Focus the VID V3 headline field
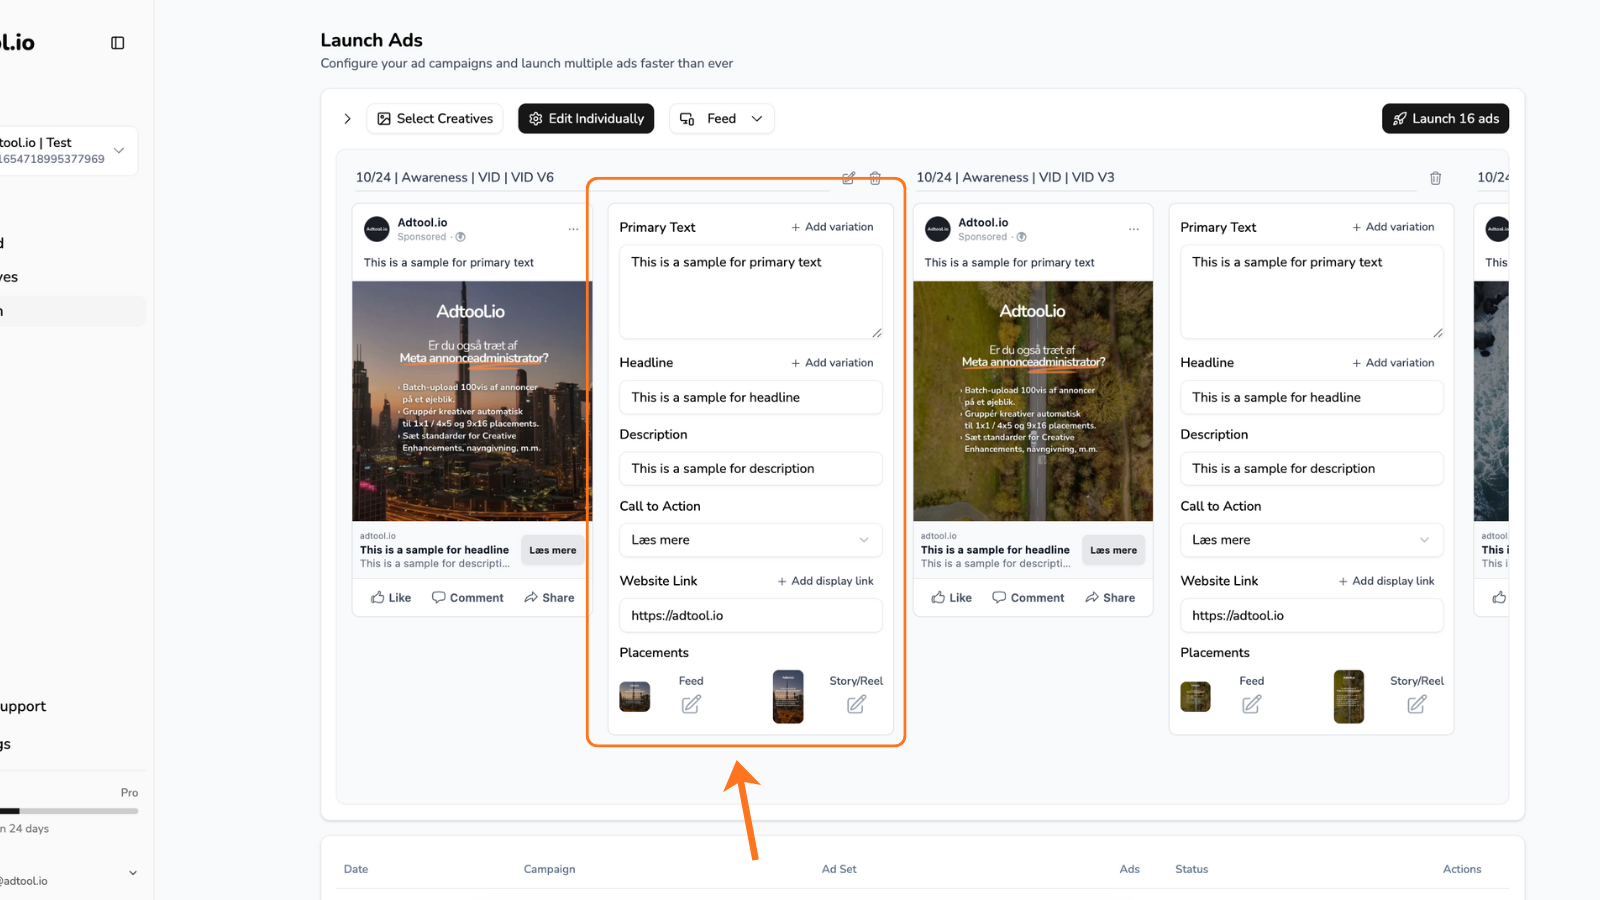 (1312, 397)
